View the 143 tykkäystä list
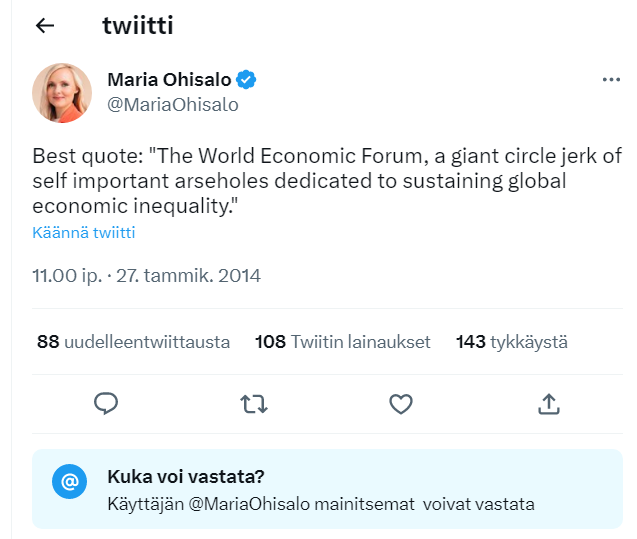 (511, 342)
